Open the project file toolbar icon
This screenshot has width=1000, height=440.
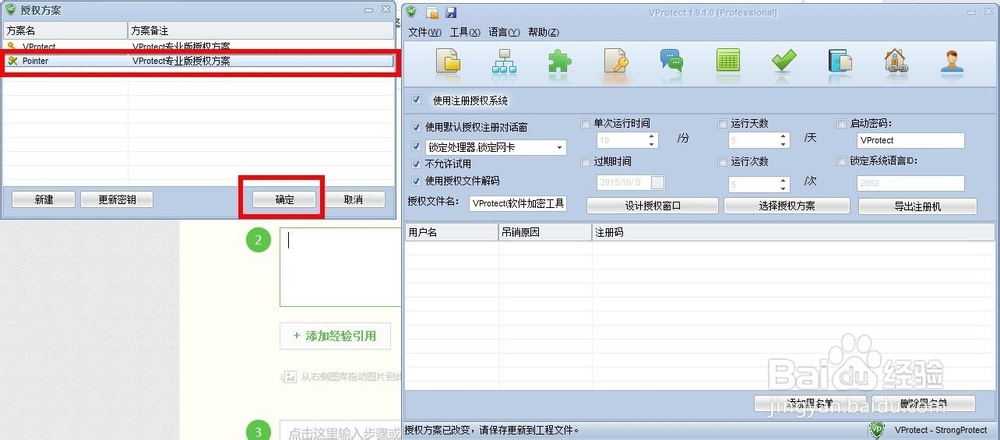tap(448, 62)
